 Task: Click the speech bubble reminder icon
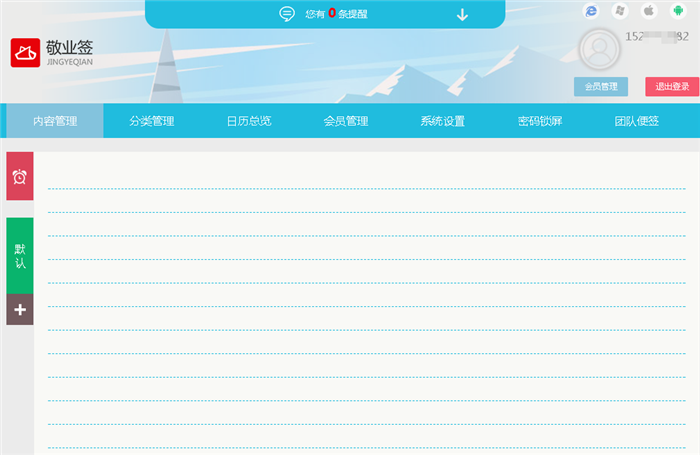(287, 14)
